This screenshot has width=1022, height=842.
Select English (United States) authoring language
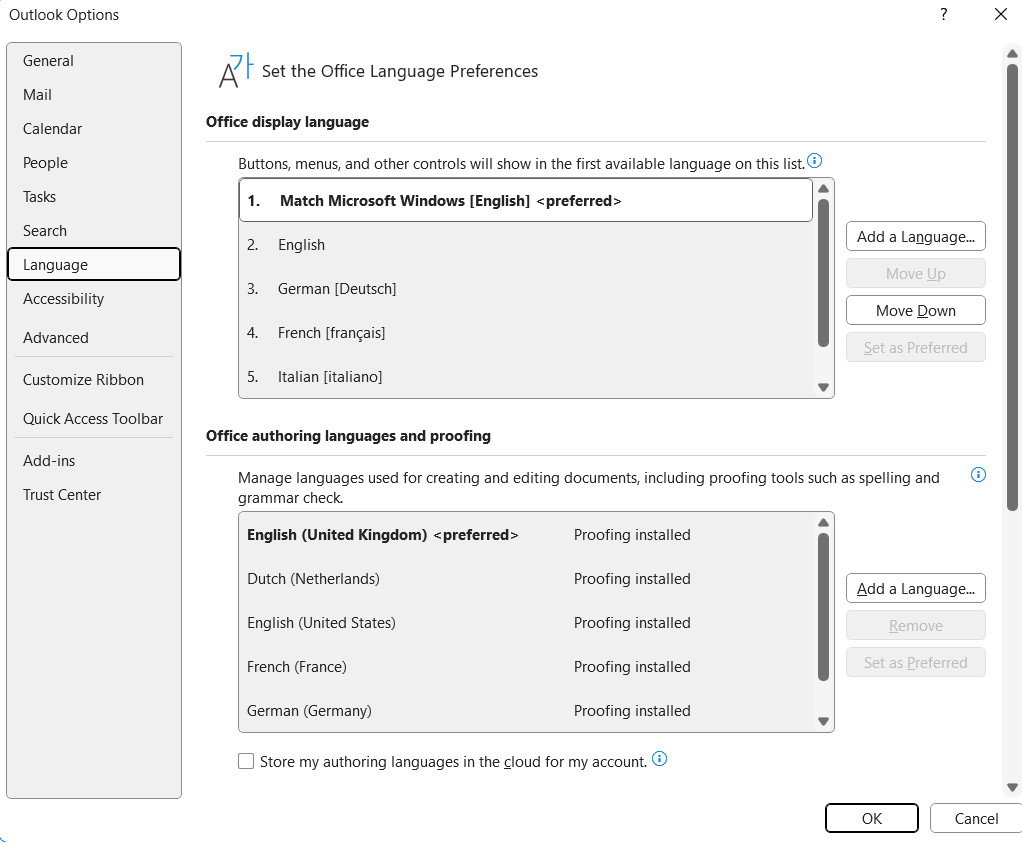tap(525, 622)
